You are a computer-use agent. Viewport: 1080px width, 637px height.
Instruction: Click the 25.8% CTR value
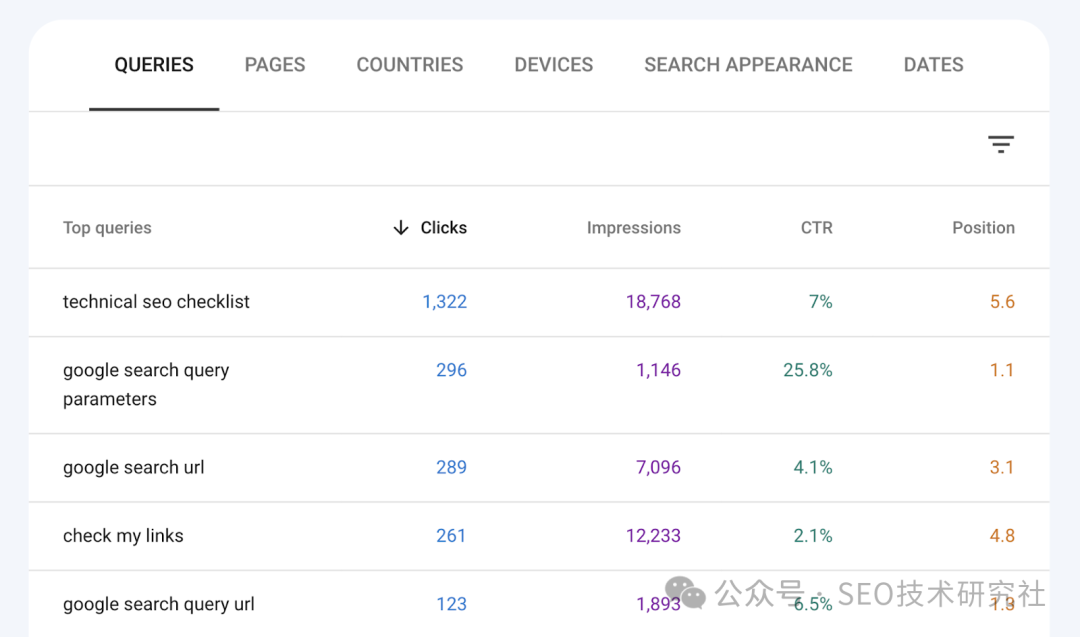808,370
